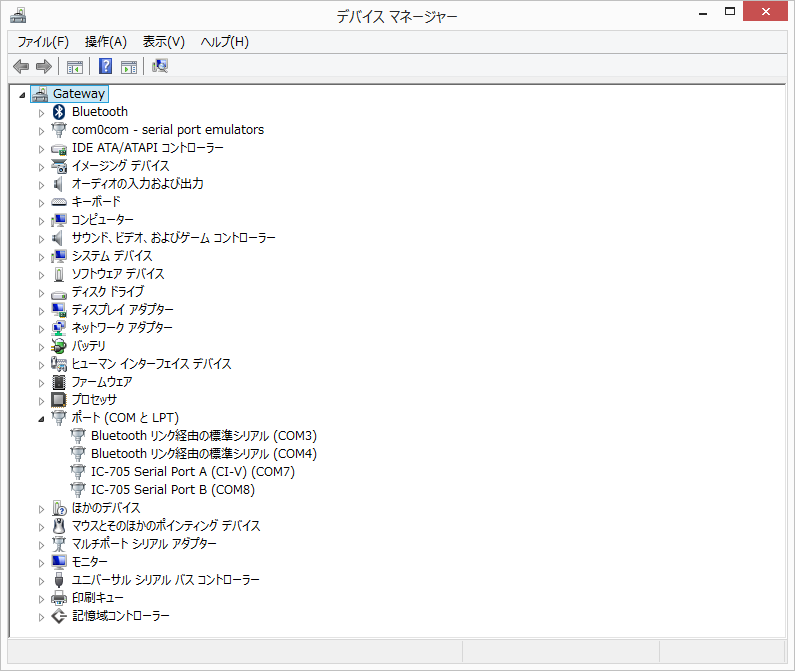Click the Bluetooth logo icon
Viewport: 795px width, 671px height.
coord(59,112)
